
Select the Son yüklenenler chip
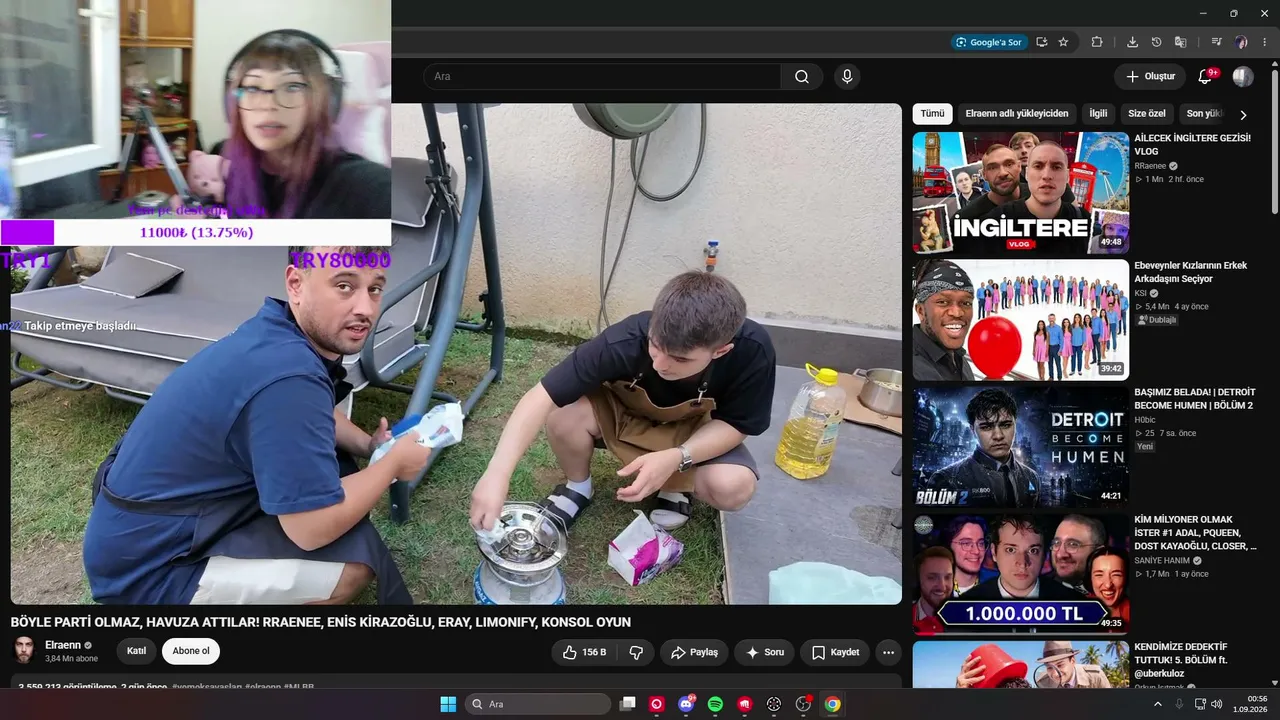1204,114
